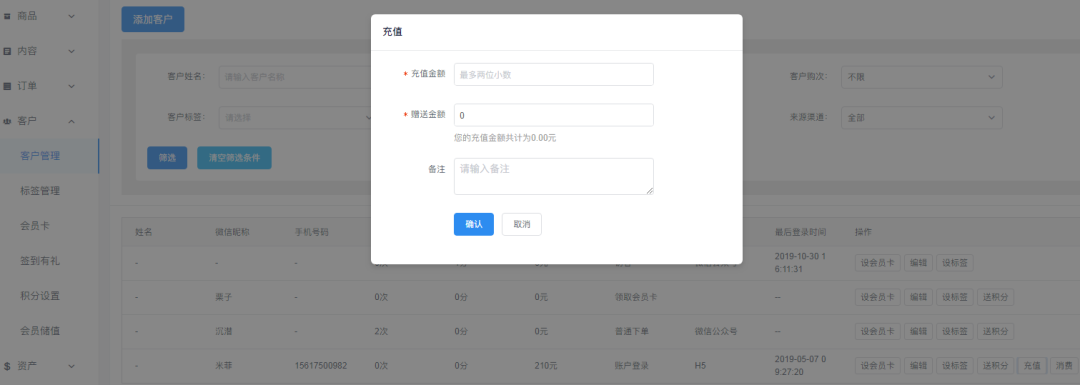Click the 添加客户 button
1080x385 pixels.
click(153, 19)
